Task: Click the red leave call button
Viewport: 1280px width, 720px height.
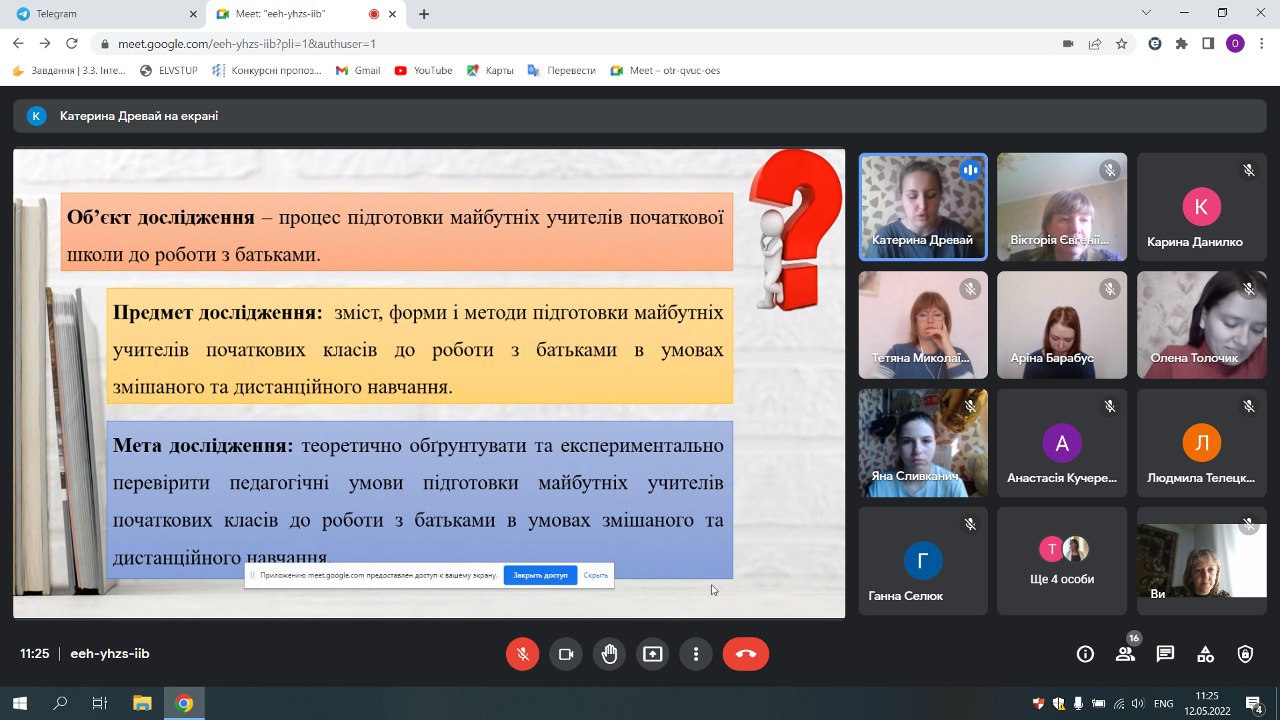Action: [745, 654]
